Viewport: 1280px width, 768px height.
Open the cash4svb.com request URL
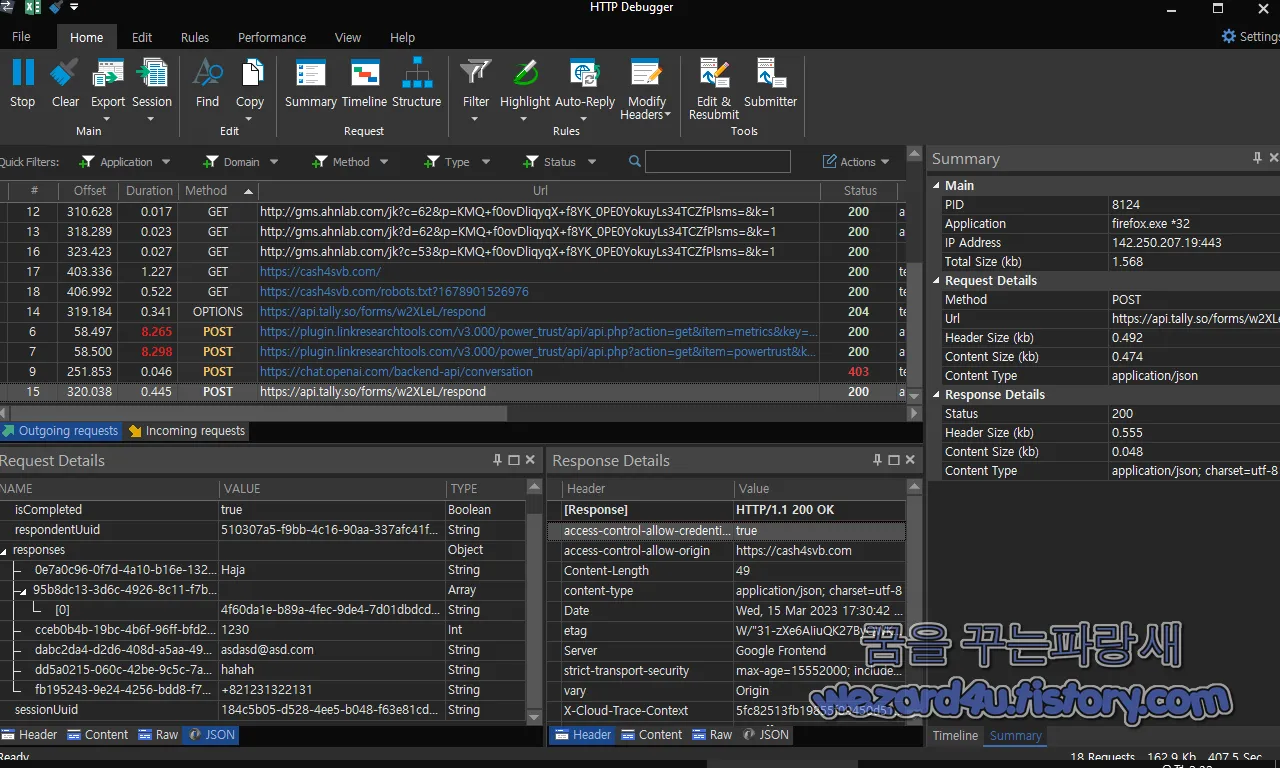tap(318, 271)
